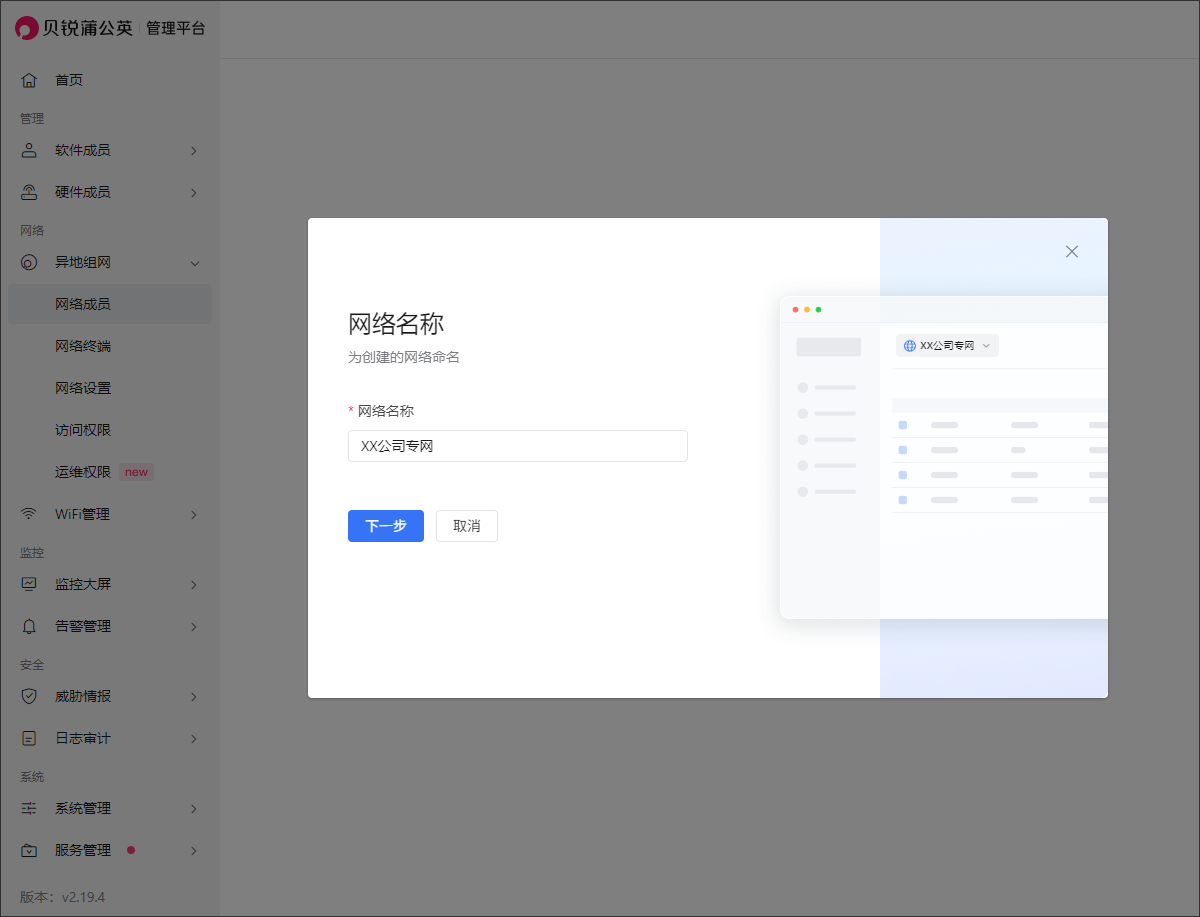The image size is (1200, 917).
Task: Click the WiFi管理 wireless icon
Action: tap(29, 514)
